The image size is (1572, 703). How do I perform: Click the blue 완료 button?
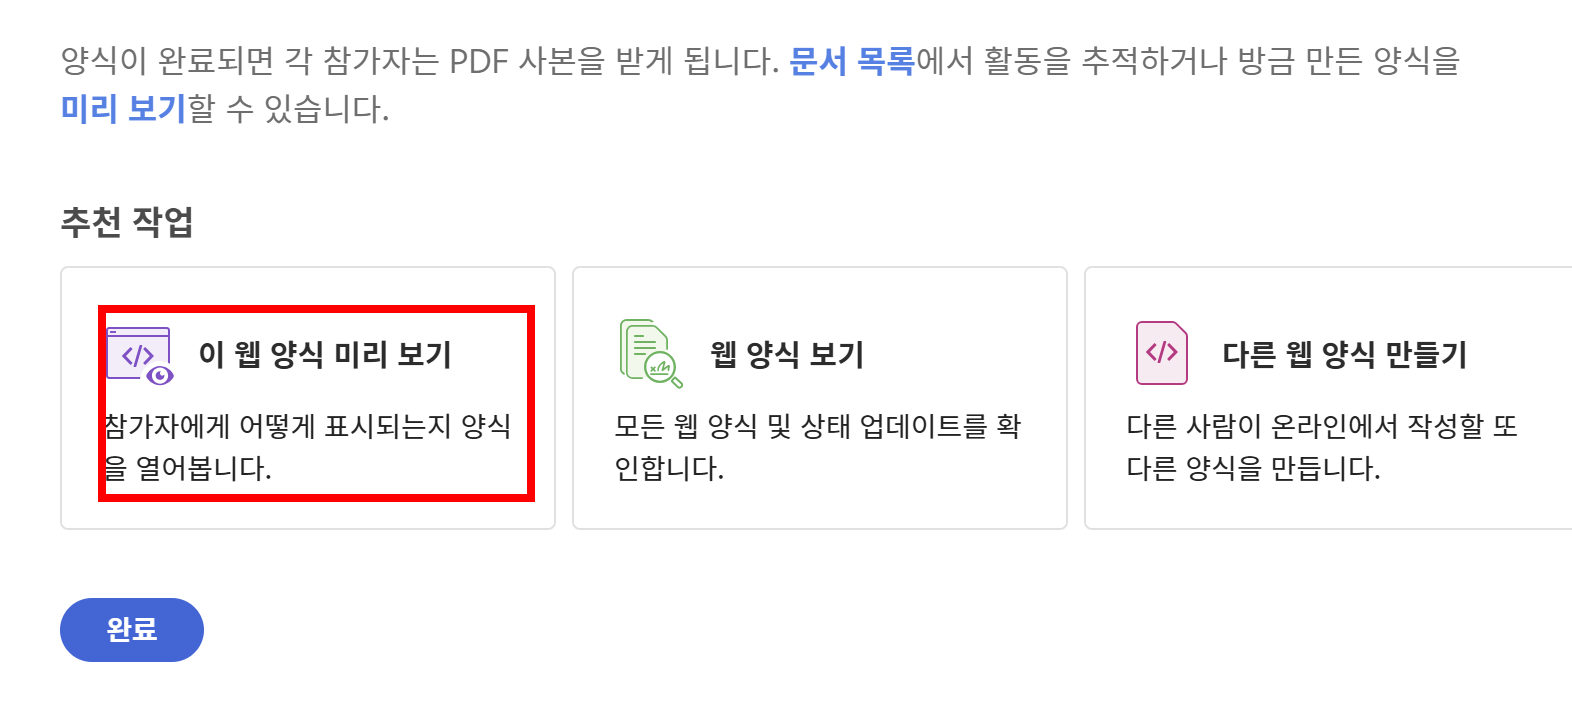[x=132, y=630]
